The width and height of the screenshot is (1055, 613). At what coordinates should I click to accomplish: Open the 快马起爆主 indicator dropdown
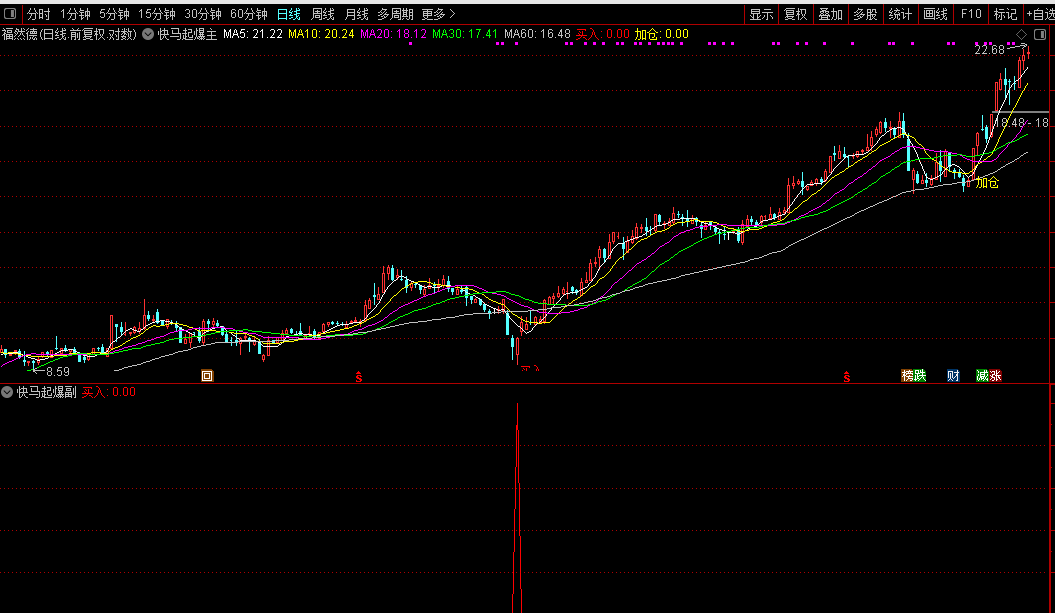148,34
